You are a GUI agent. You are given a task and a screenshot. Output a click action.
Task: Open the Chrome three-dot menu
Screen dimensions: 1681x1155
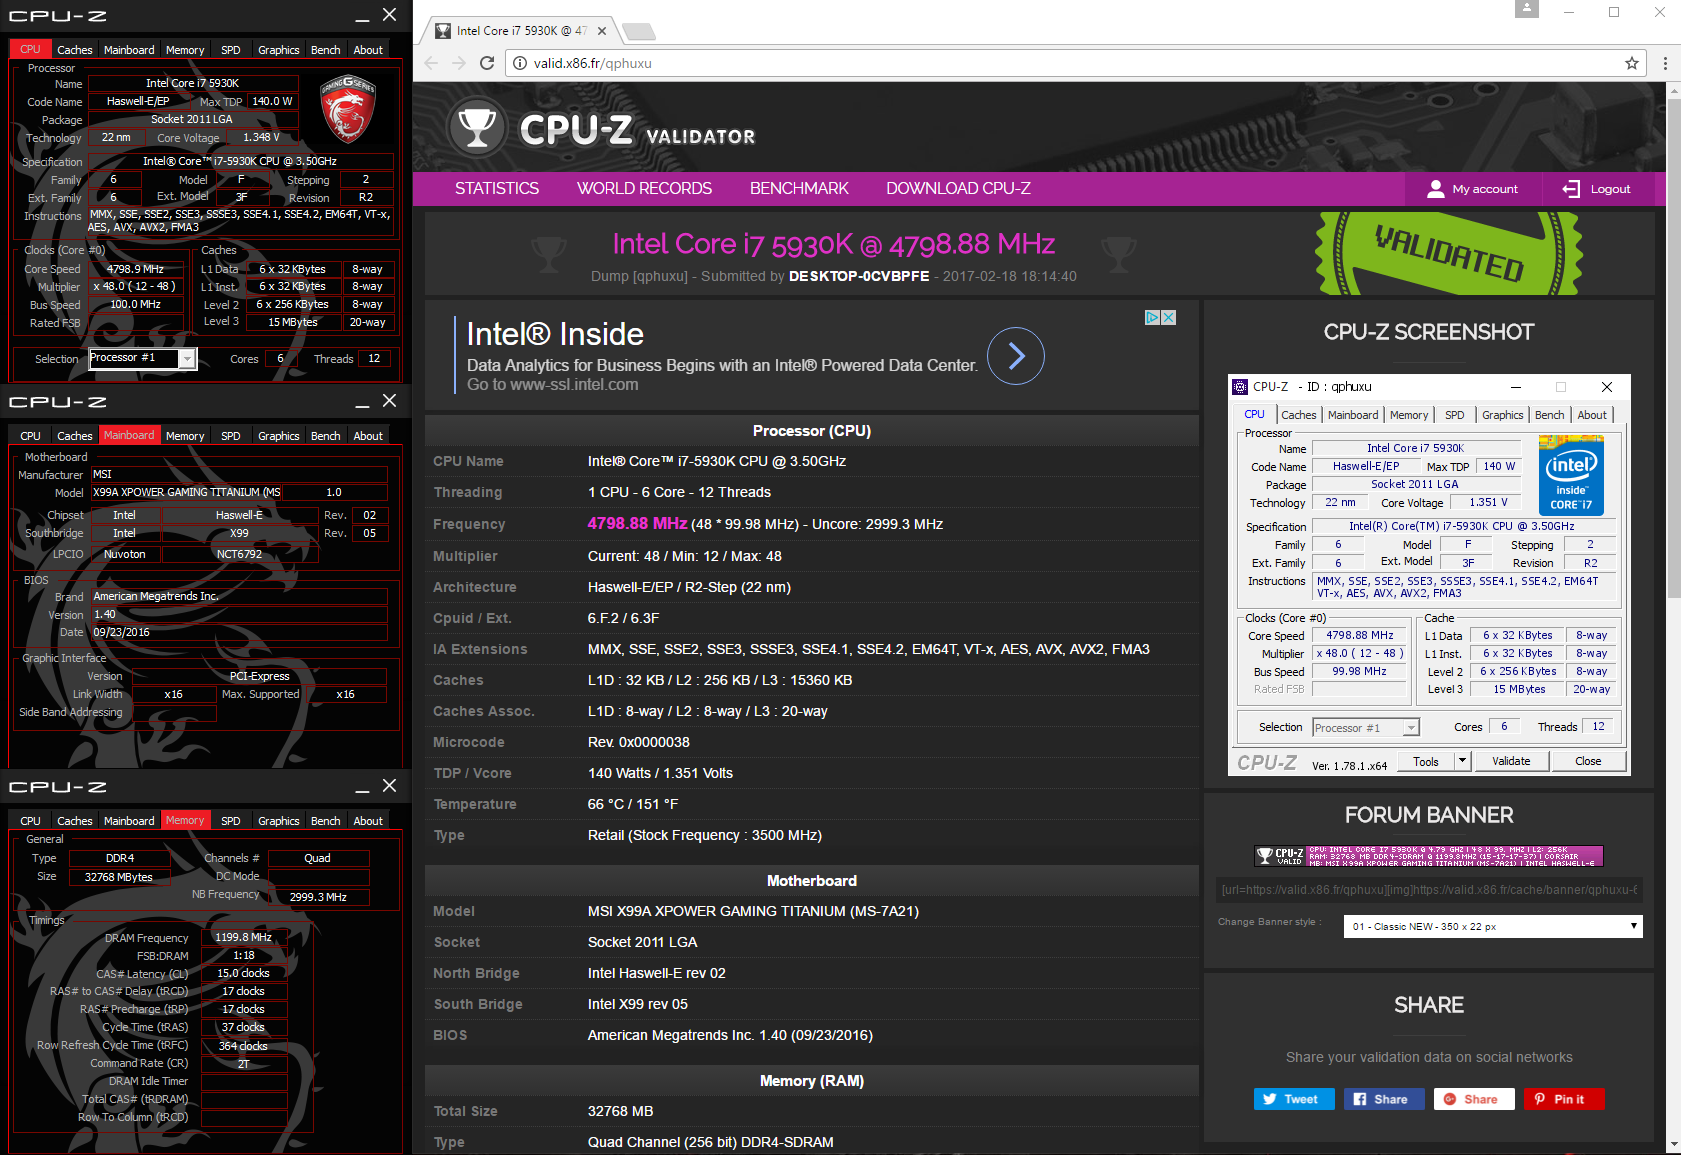click(1665, 63)
